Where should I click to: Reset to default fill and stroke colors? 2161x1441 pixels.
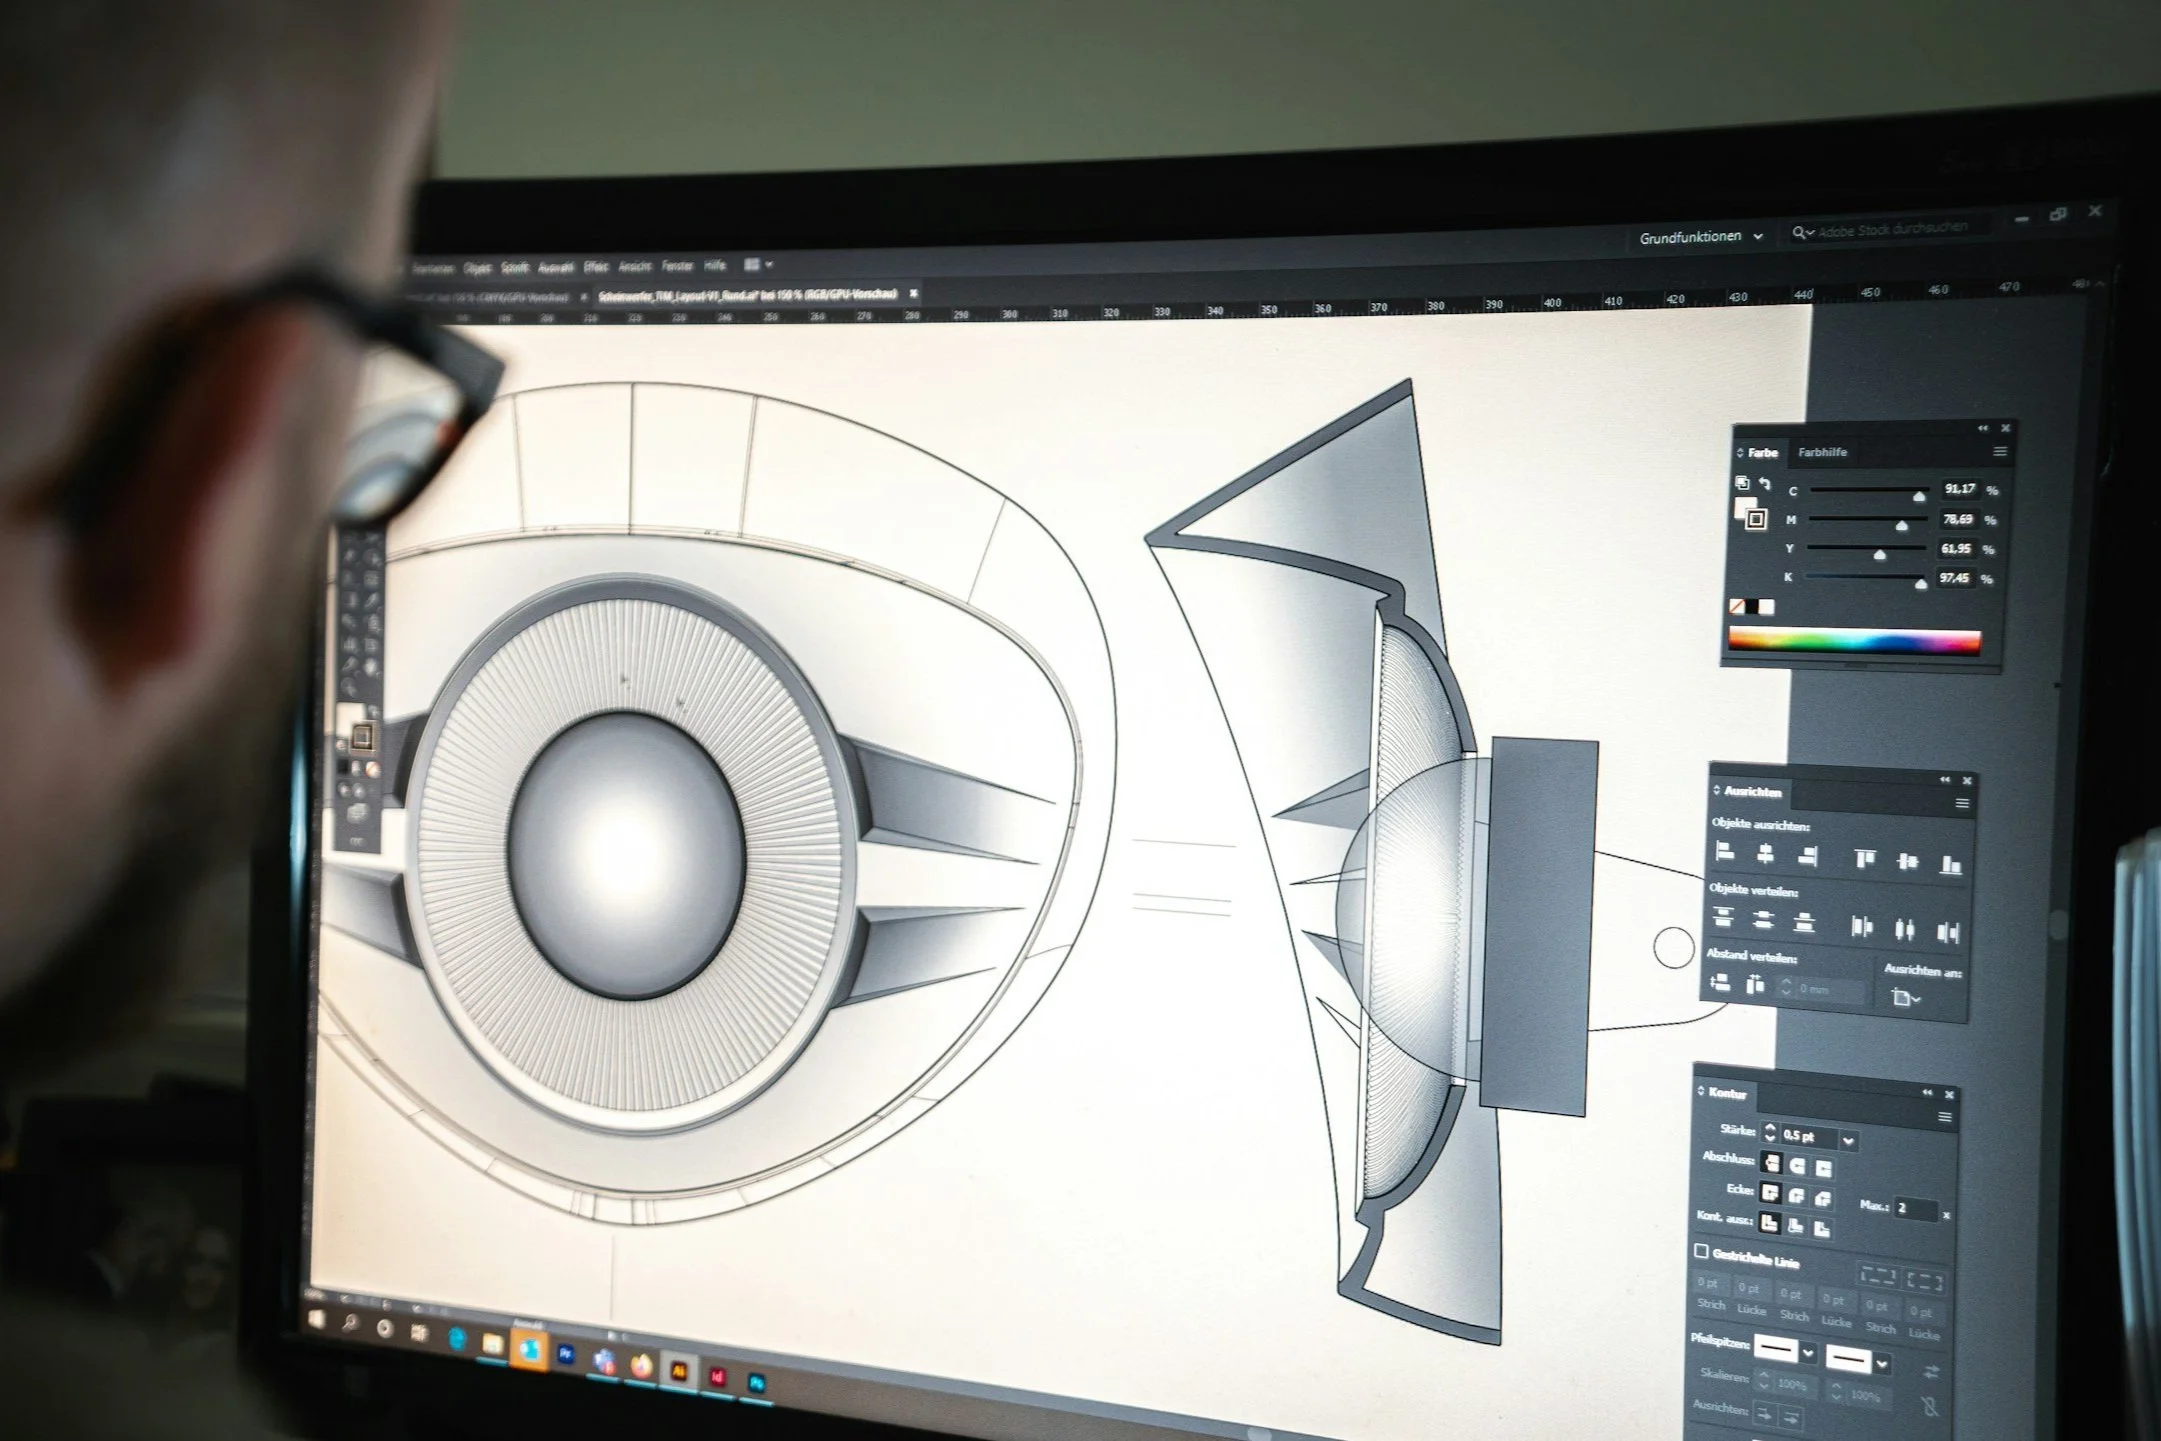[1742, 483]
